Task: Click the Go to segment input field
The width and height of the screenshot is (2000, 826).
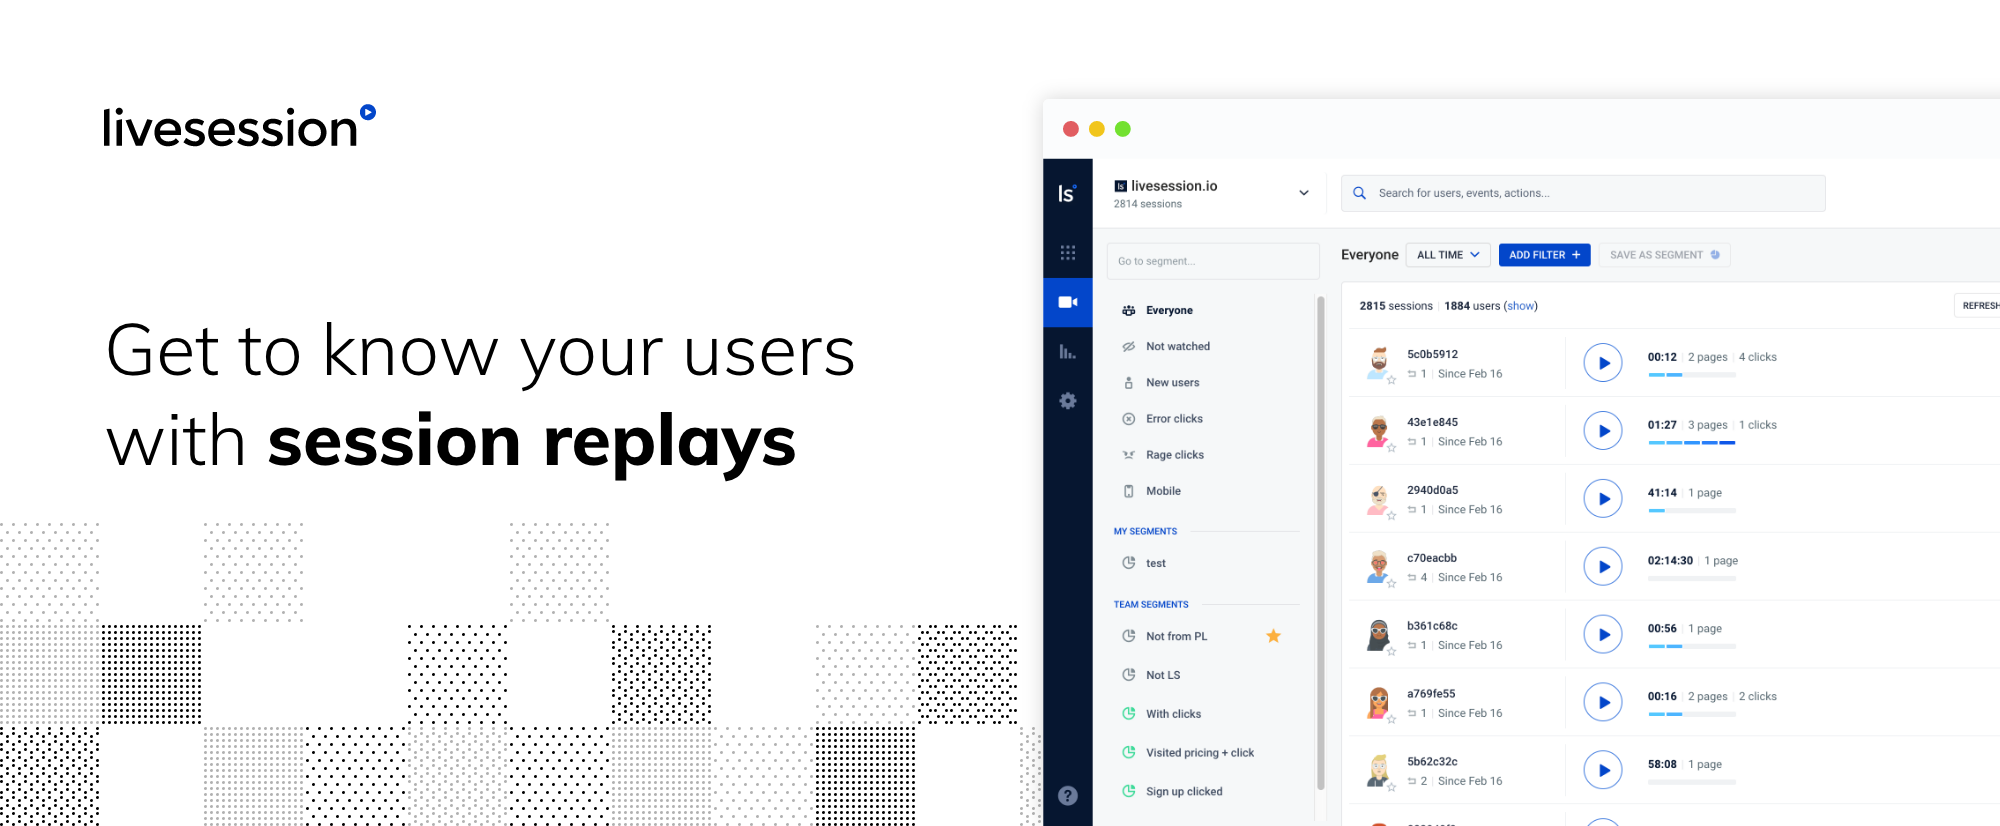Action: pyautogui.click(x=1213, y=261)
